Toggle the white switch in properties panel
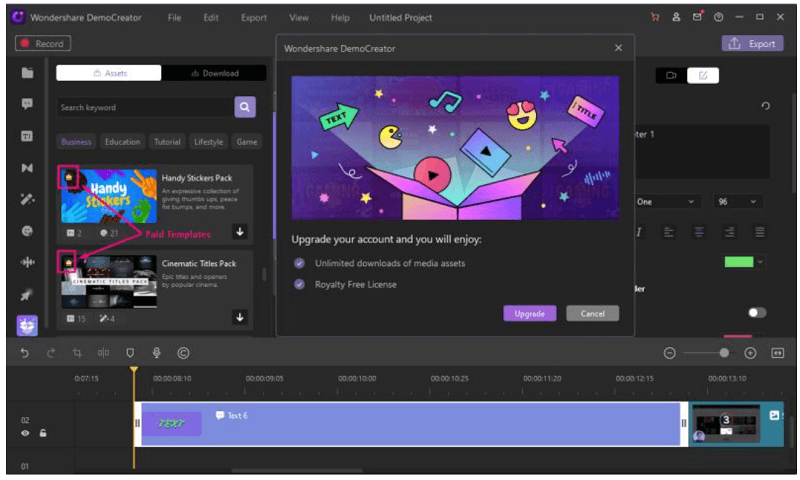 757,313
